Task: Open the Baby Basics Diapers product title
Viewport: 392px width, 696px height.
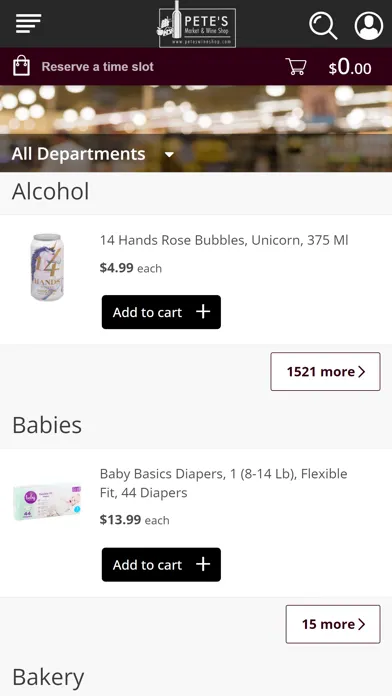Action: pos(224,483)
